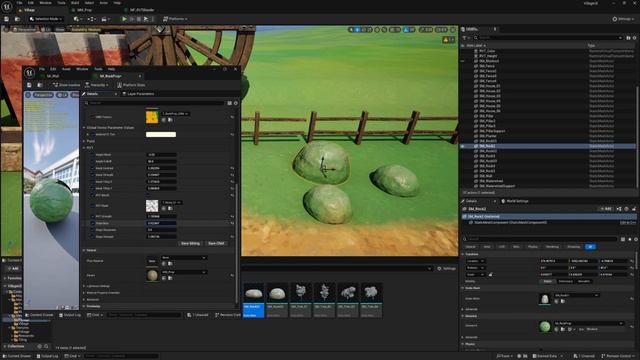Click browse icon under the static mesh dropdown

point(563,301)
